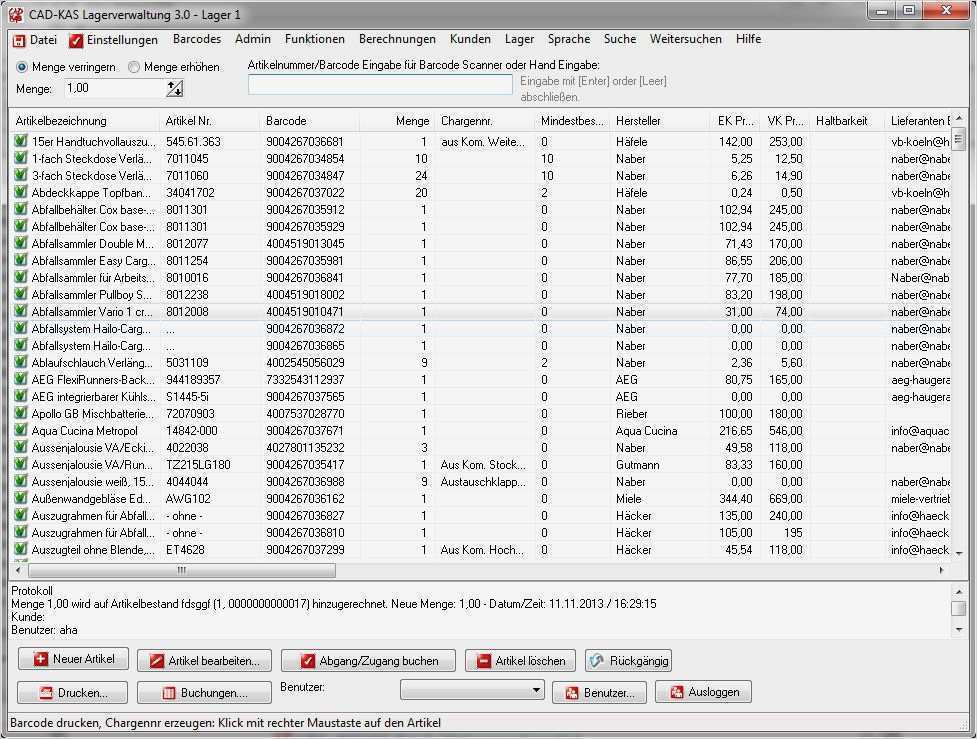This screenshot has width=977, height=739.
Task: Click the green icon beside Außenwandgebläse row
Action: [x=21, y=498]
